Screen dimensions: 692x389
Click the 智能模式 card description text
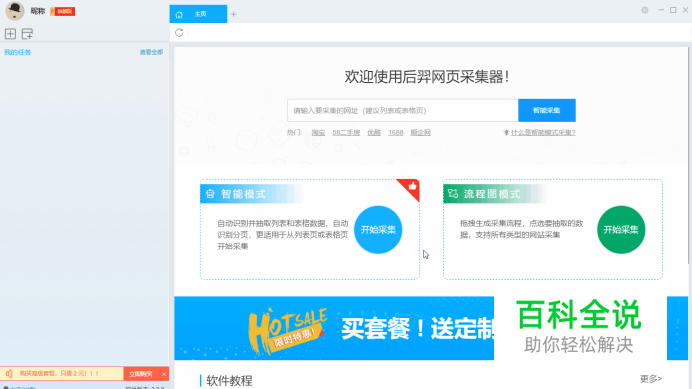[282, 235]
